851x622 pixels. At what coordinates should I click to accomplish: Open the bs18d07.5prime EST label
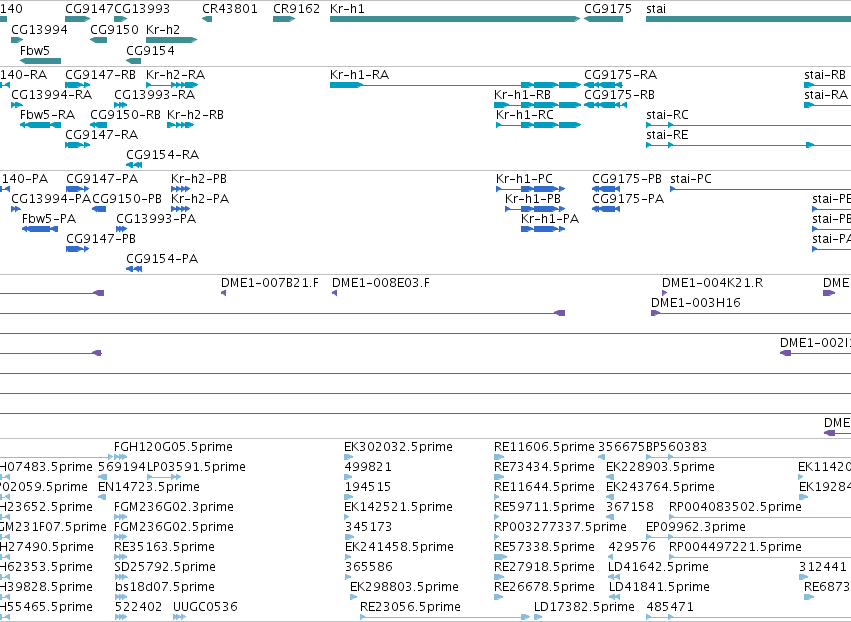[x=165, y=587]
